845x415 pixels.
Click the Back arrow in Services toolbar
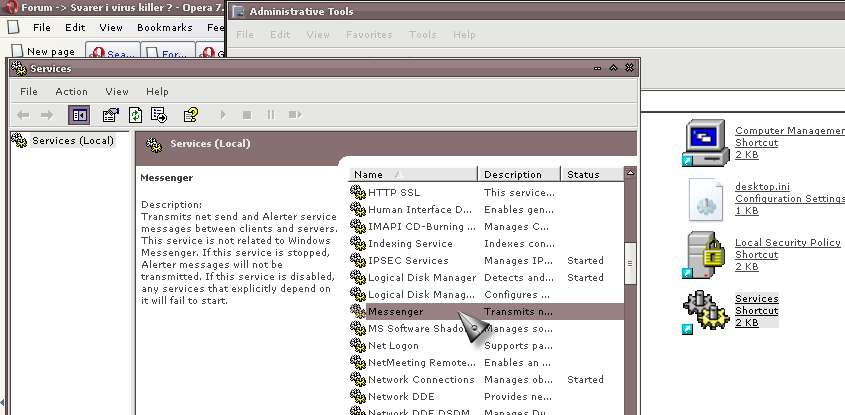click(23, 115)
